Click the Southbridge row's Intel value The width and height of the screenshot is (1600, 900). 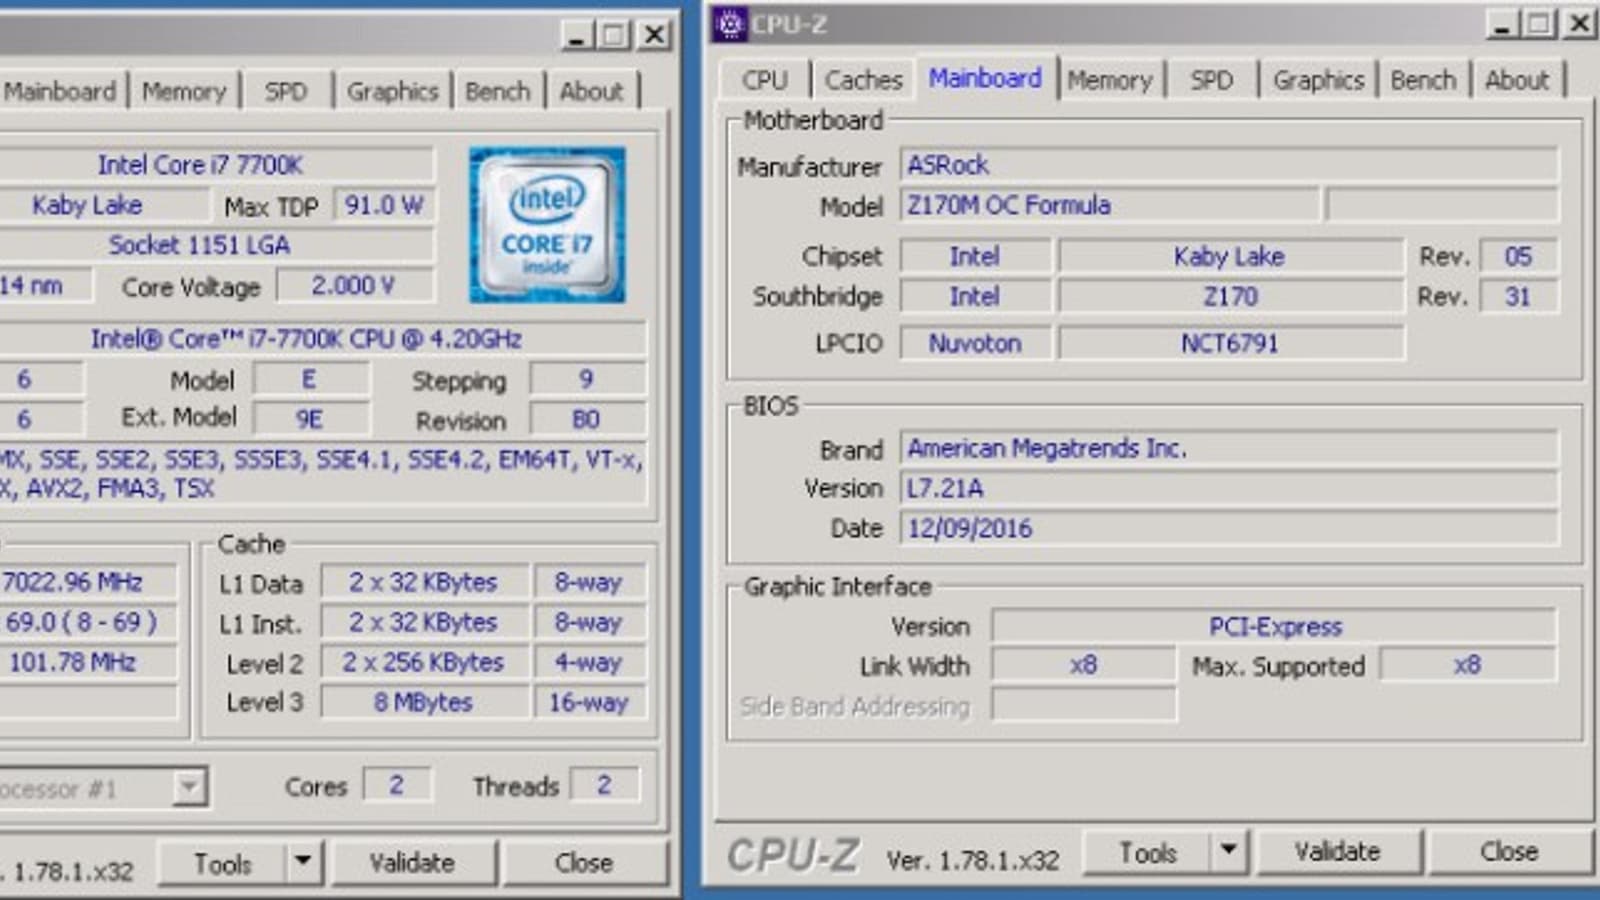(975, 296)
